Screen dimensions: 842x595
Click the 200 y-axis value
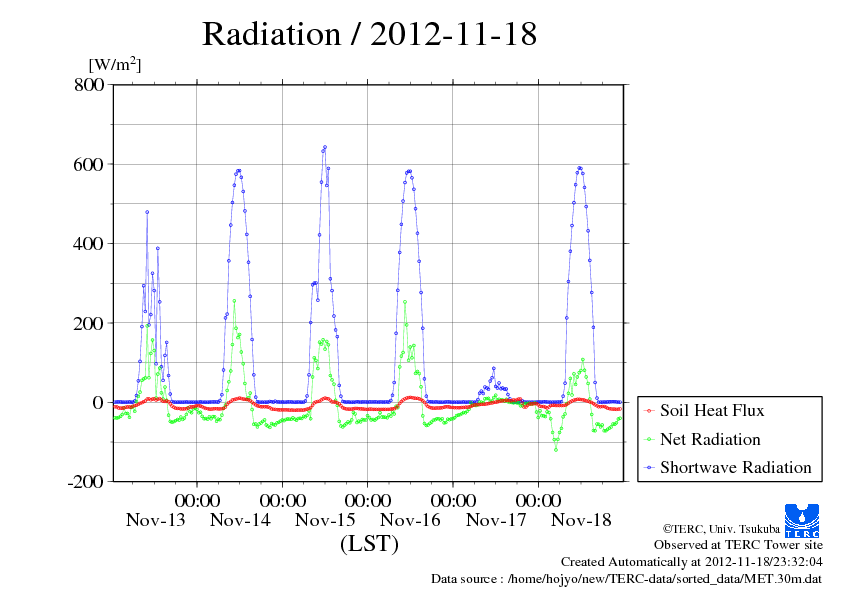coord(89,323)
